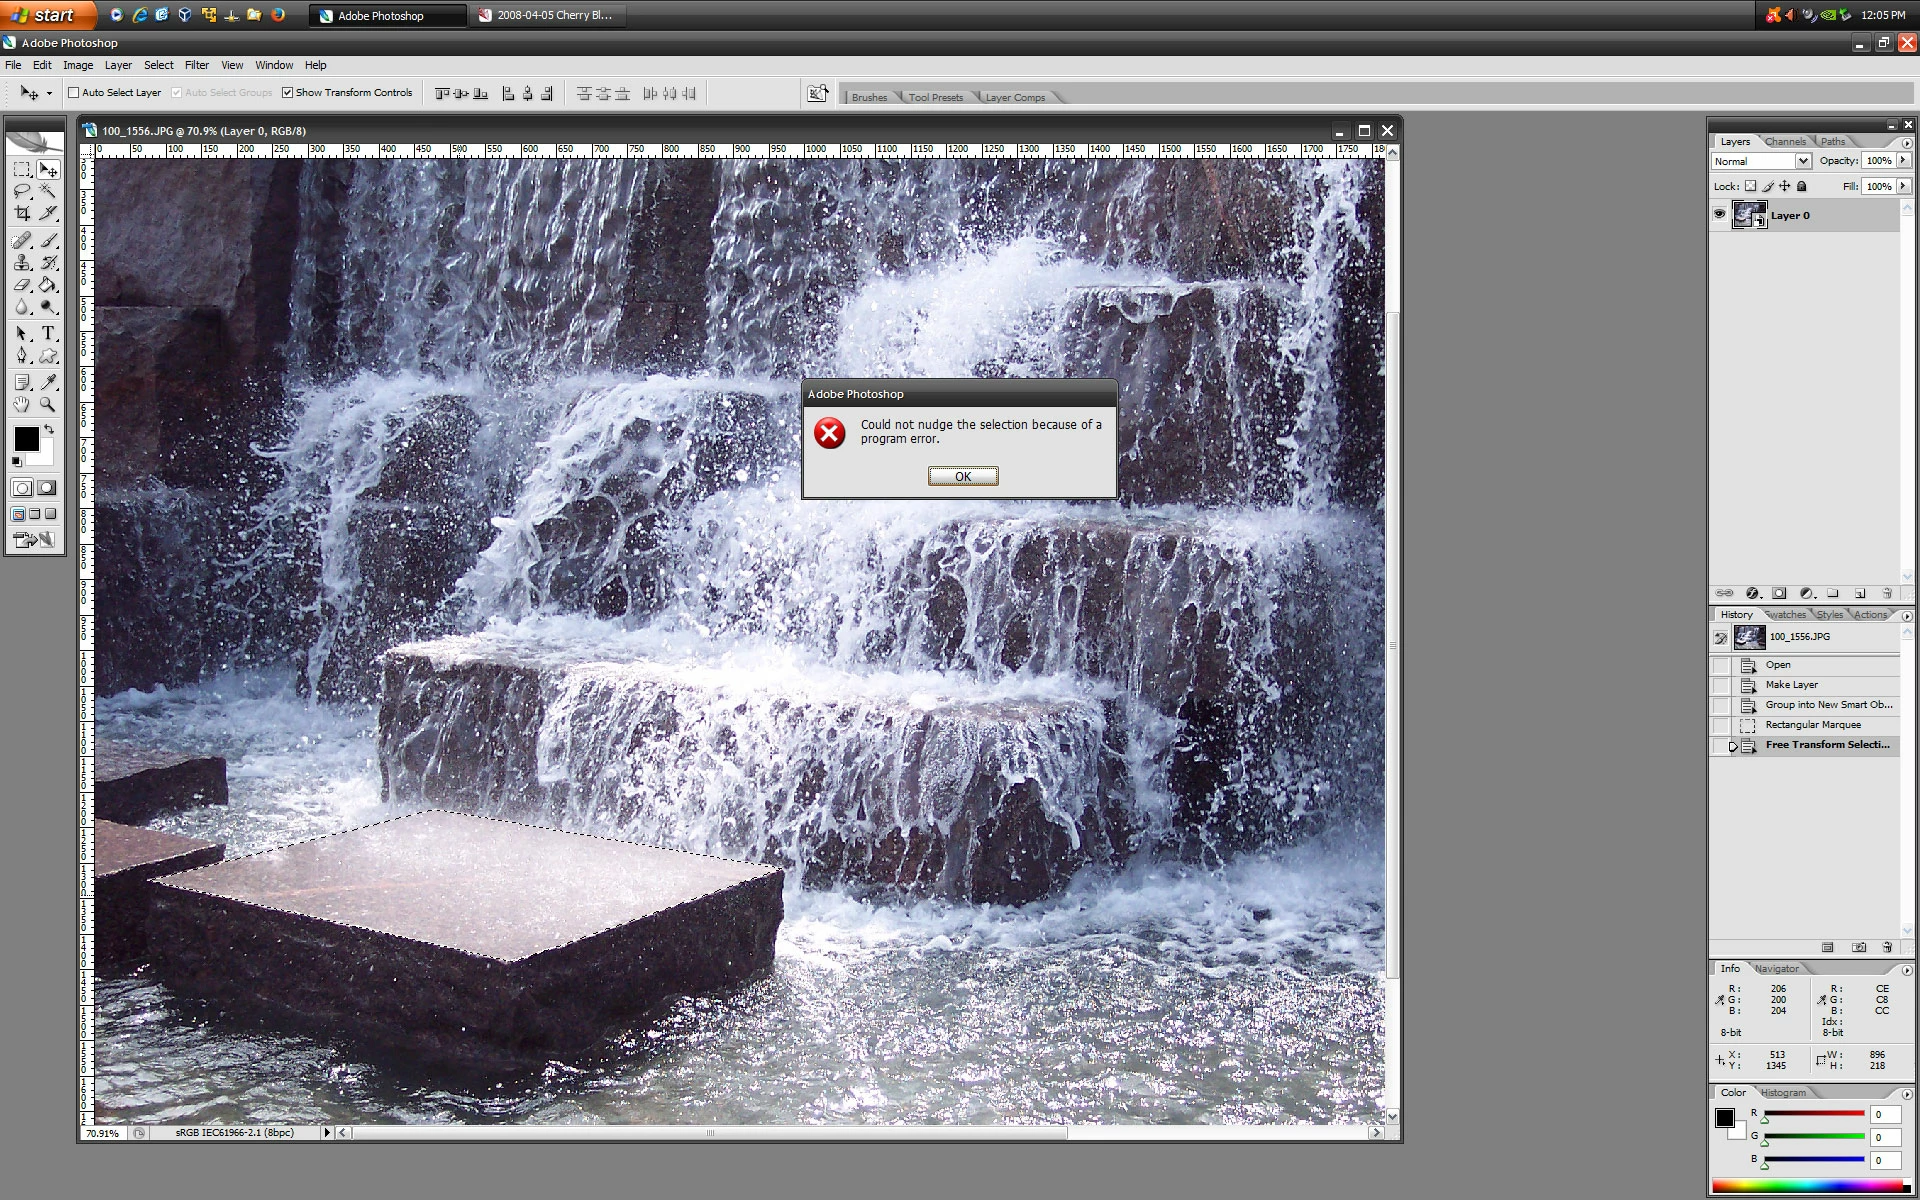Hide Layer 0 with eye icon
The width and height of the screenshot is (1920, 1200).
(x=1719, y=215)
